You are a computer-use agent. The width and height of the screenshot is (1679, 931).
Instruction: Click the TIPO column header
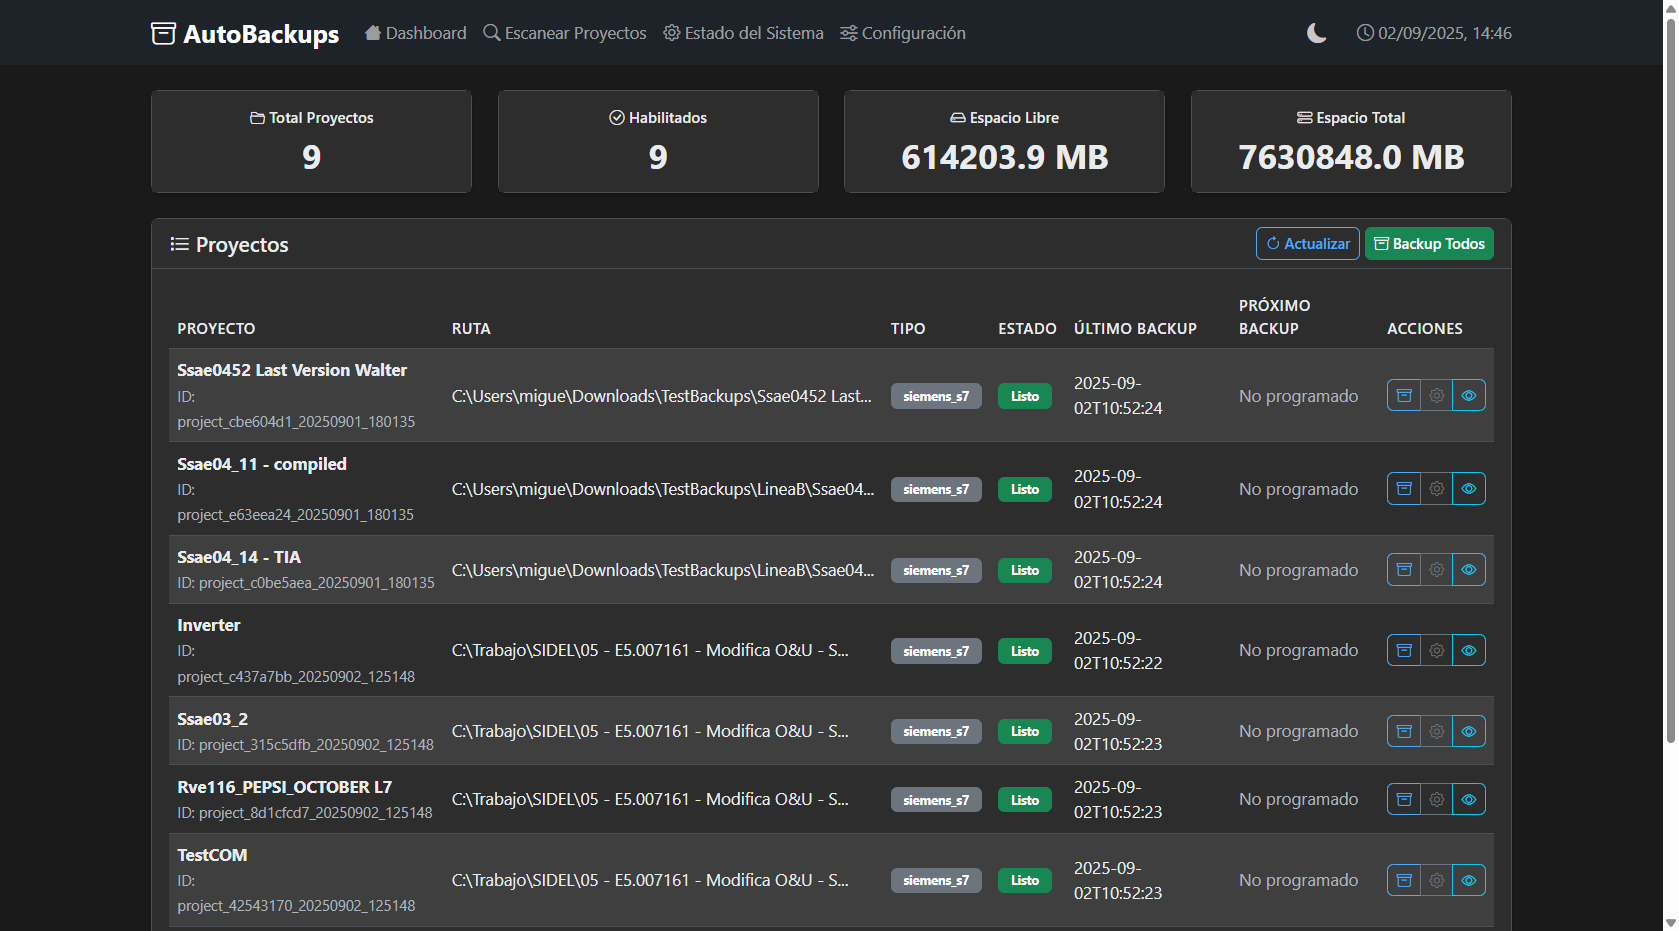(x=908, y=329)
